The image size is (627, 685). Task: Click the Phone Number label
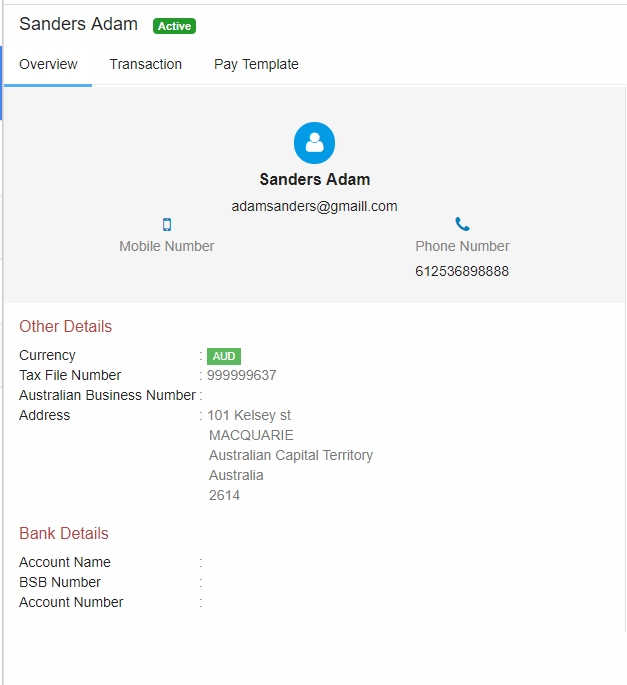pyautogui.click(x=462, y=246)
